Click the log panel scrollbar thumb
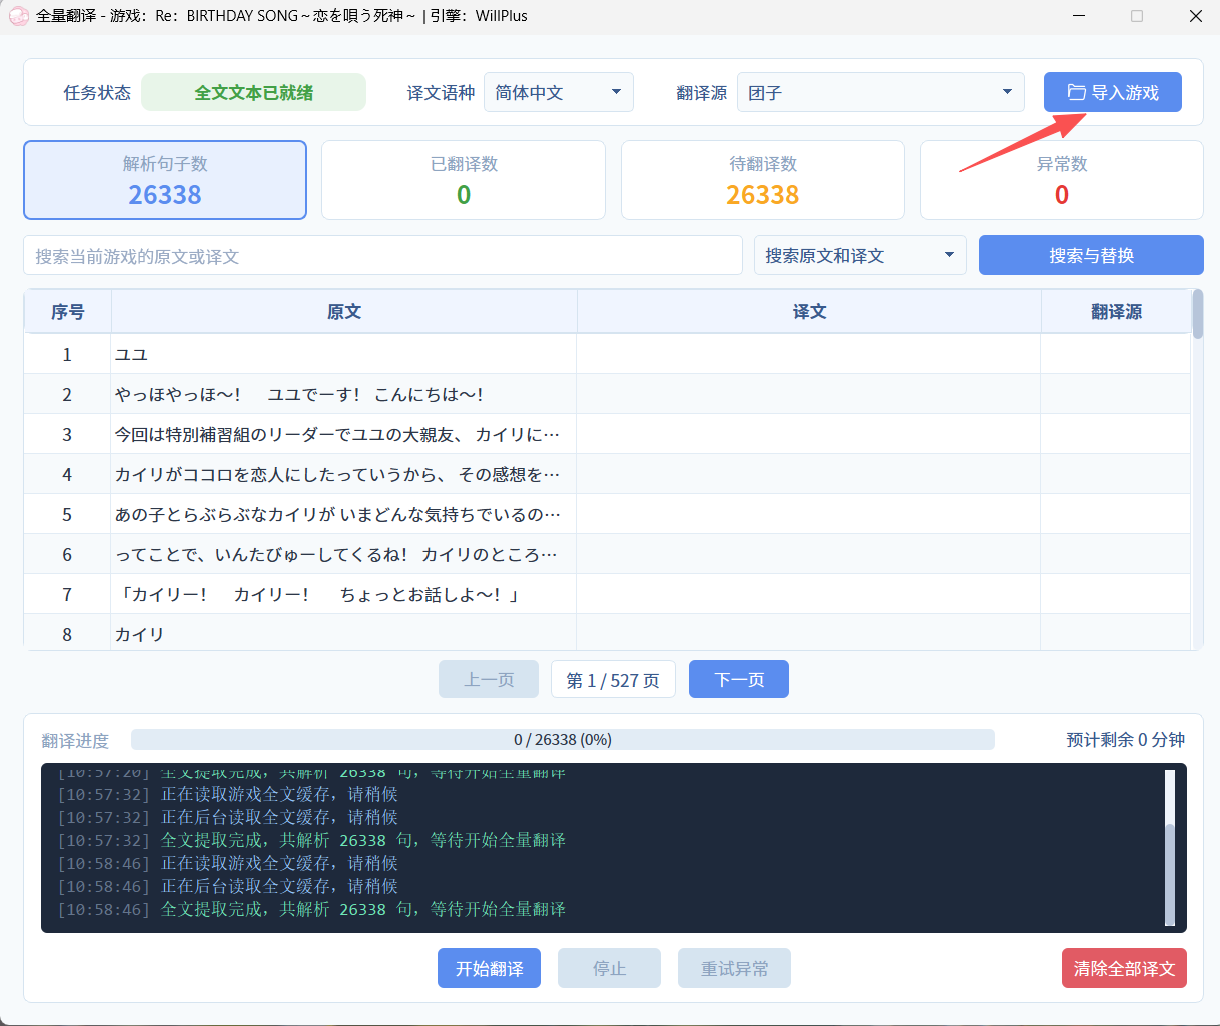The image size is (1220, 1026). pos(1170,874)
